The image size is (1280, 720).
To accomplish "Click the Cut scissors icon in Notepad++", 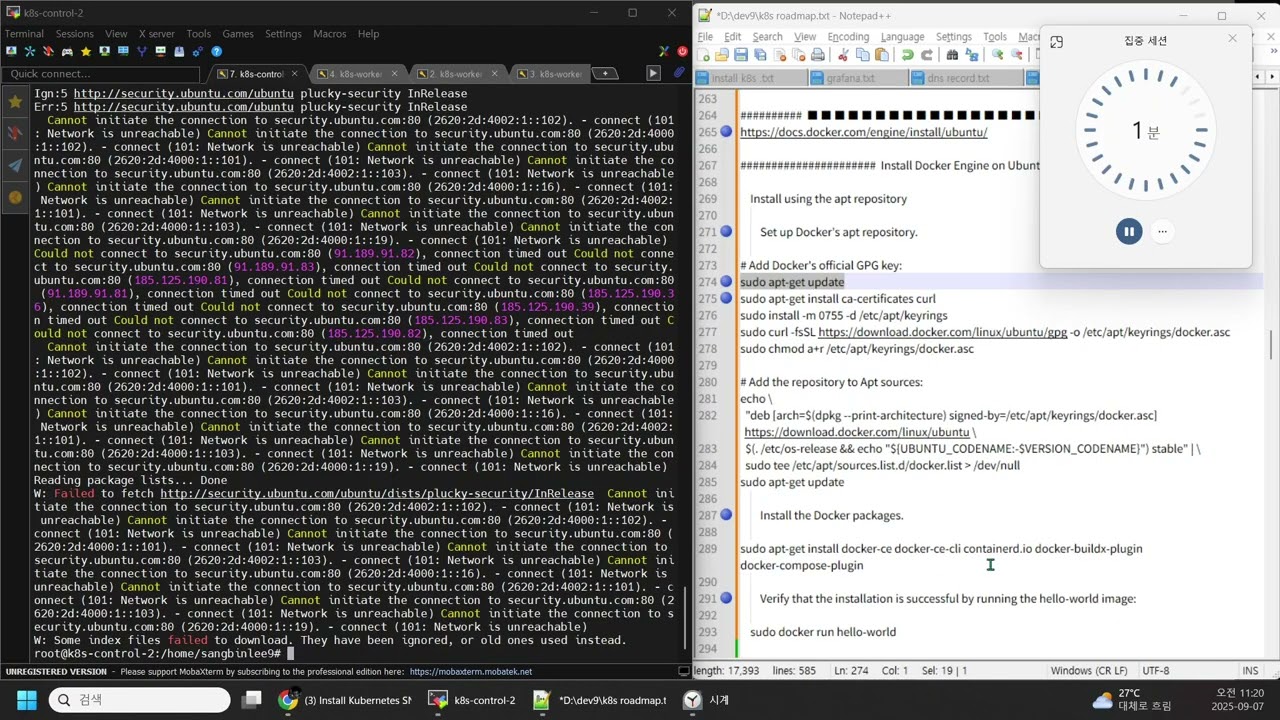I will 843,54.
